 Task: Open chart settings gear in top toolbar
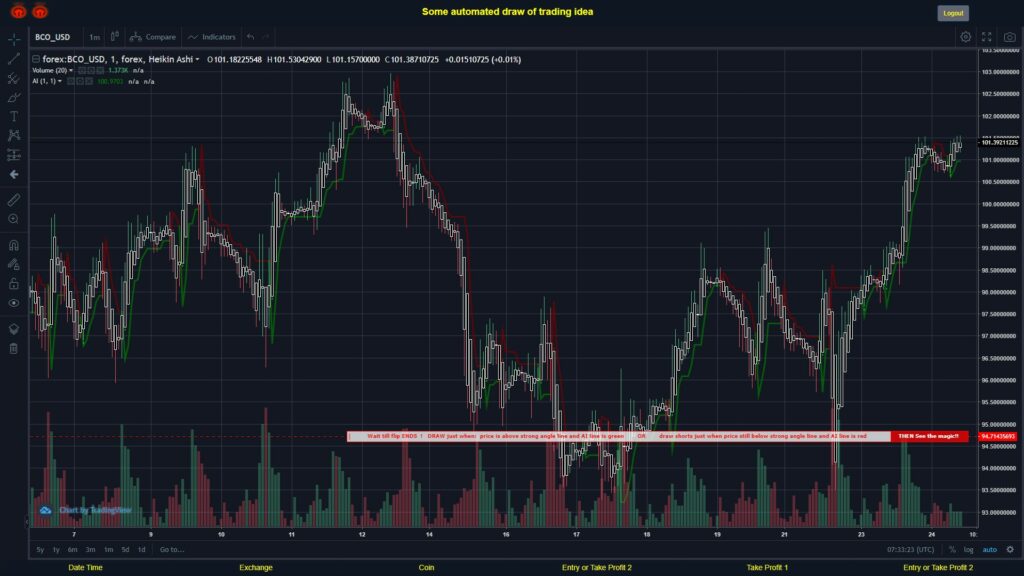965,37
